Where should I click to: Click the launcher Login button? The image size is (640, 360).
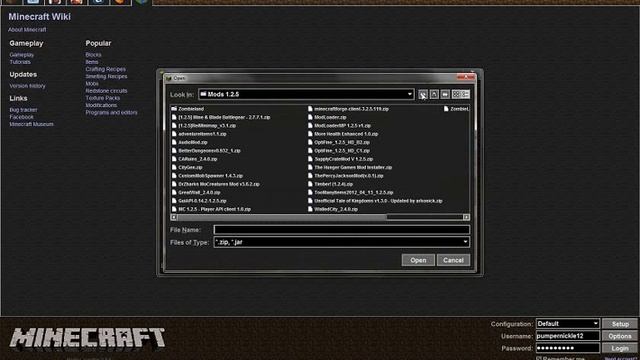coord(620,348)
